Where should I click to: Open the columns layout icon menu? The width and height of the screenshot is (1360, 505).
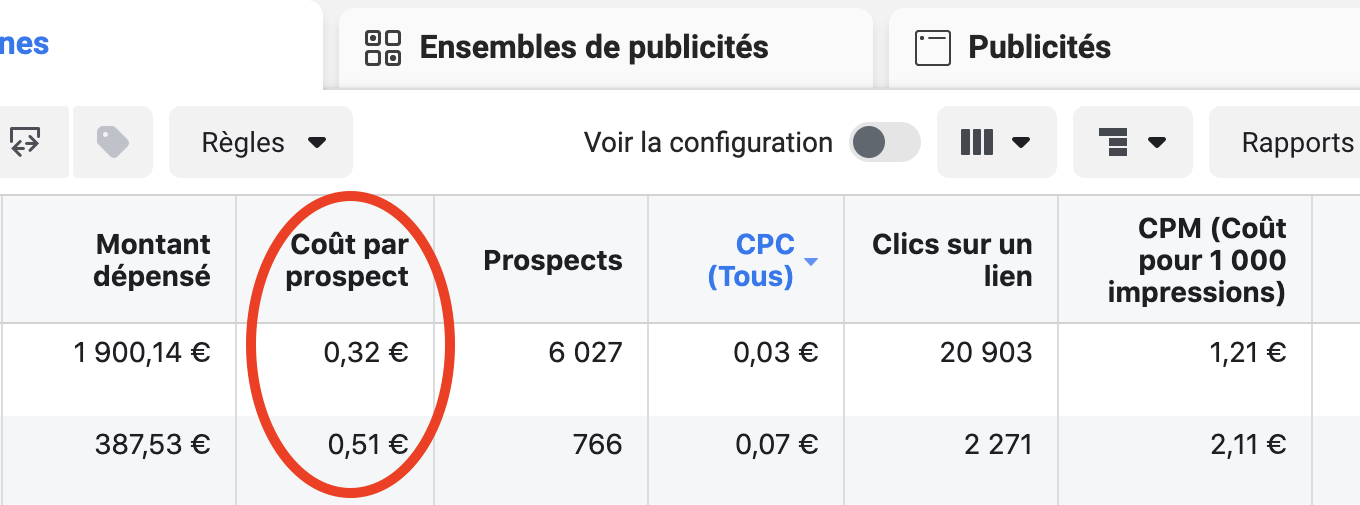pyautogui.click(x=996, y=142)
